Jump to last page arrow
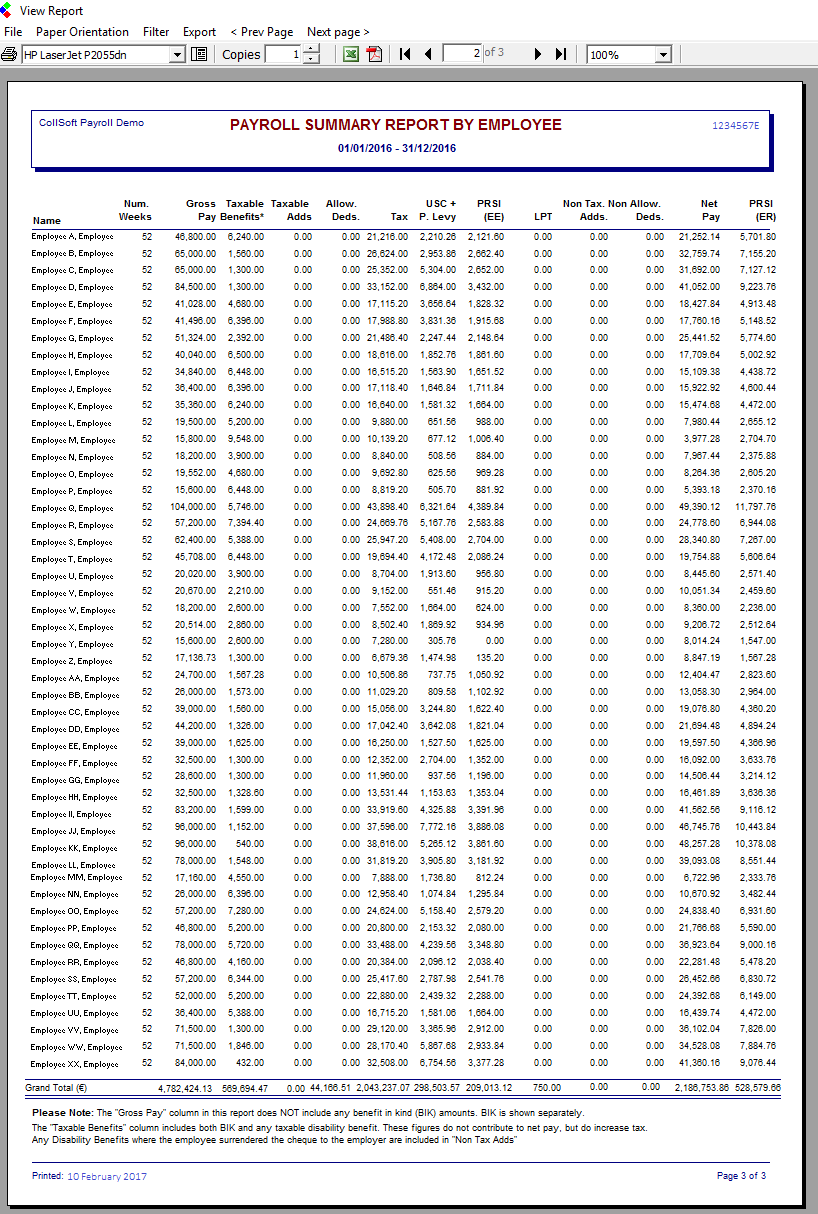The image size is (818, 1214). [561, 55]
